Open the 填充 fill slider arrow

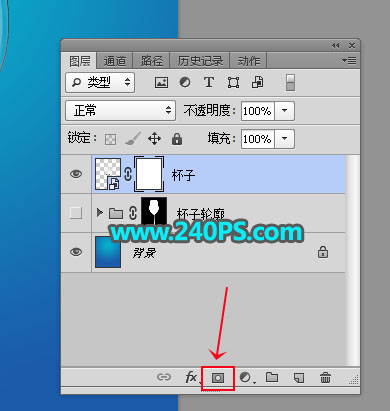[284, 139]
